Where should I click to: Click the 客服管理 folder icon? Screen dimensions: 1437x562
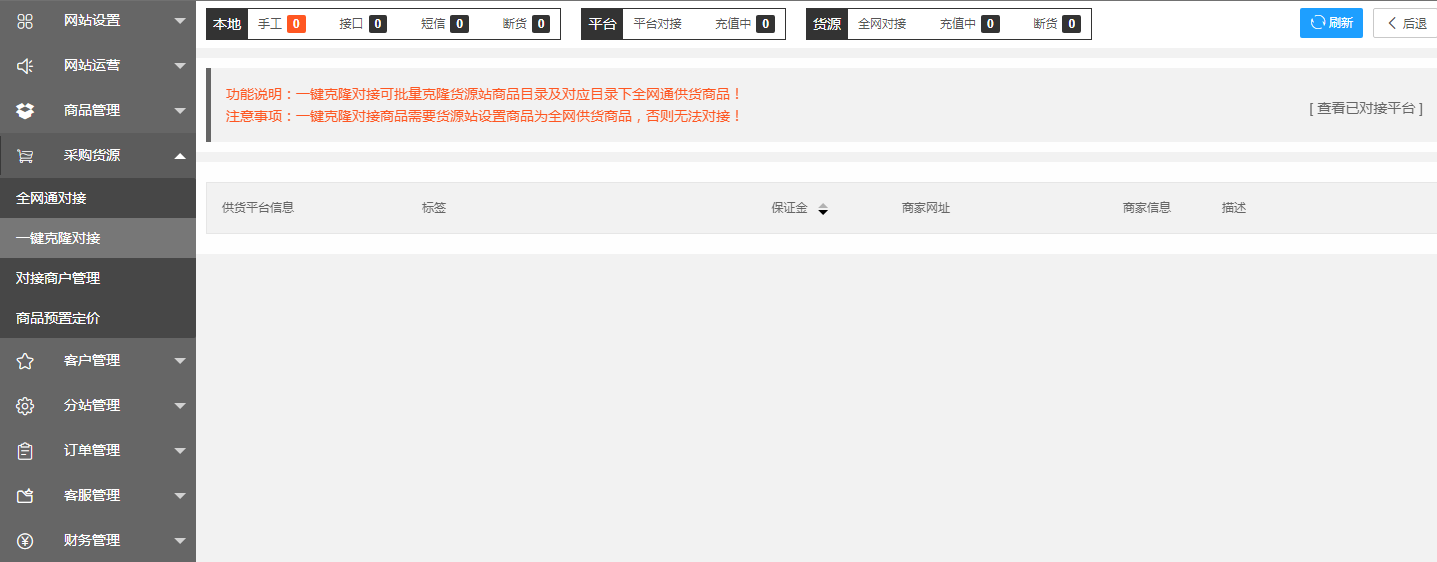[x=25, y=496]
